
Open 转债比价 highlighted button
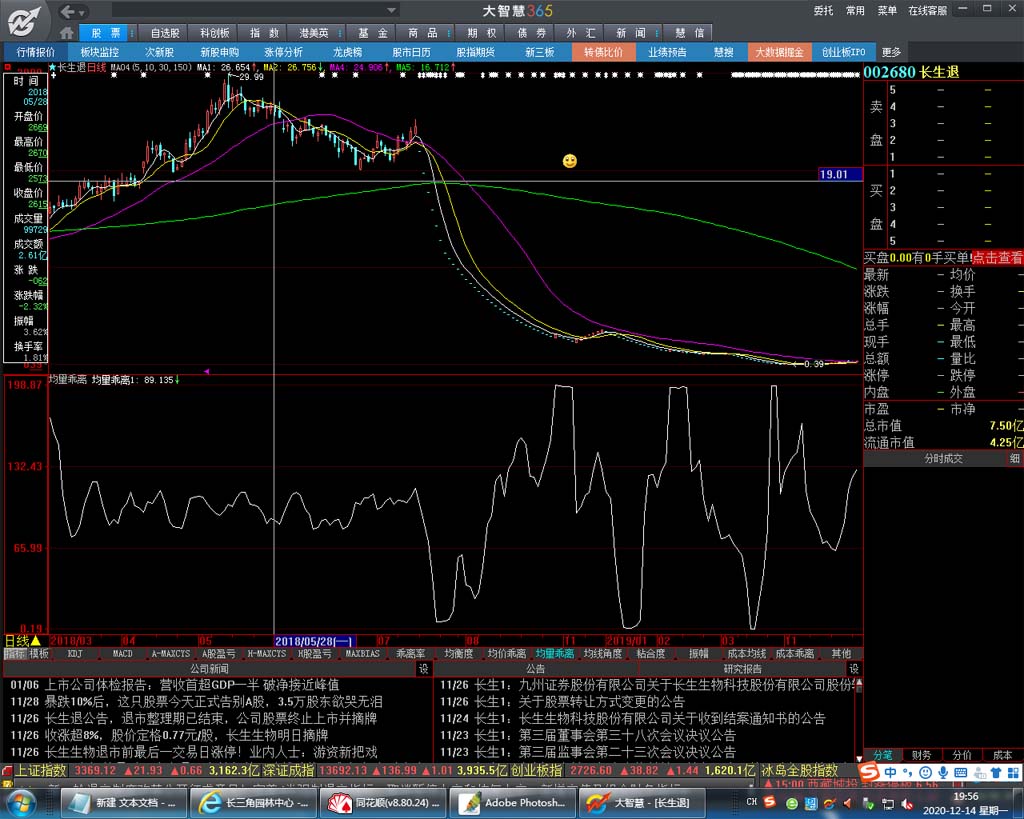point(603,52)
